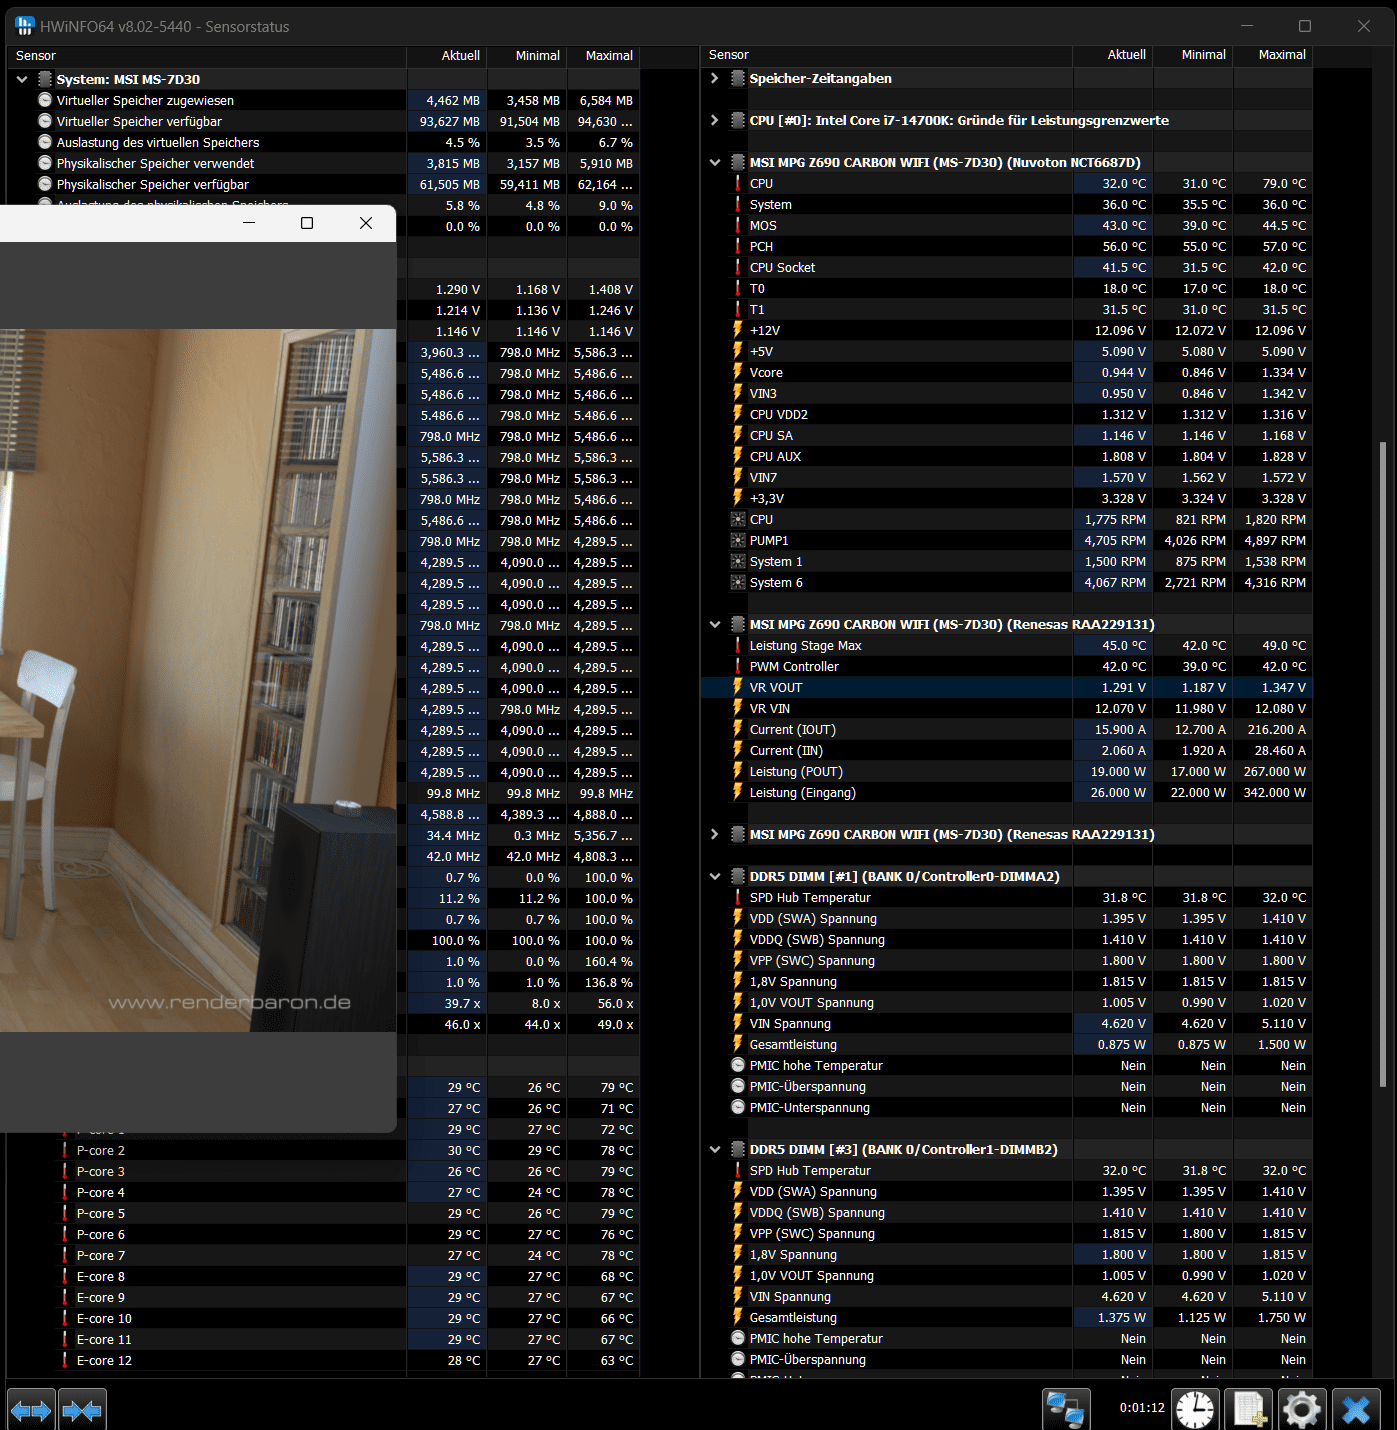1397x1430 pixels.
Task: Collapse the expanded Renesas RAA229131 group above Leistung Stage Max
Action: click(x=714, y=624)
